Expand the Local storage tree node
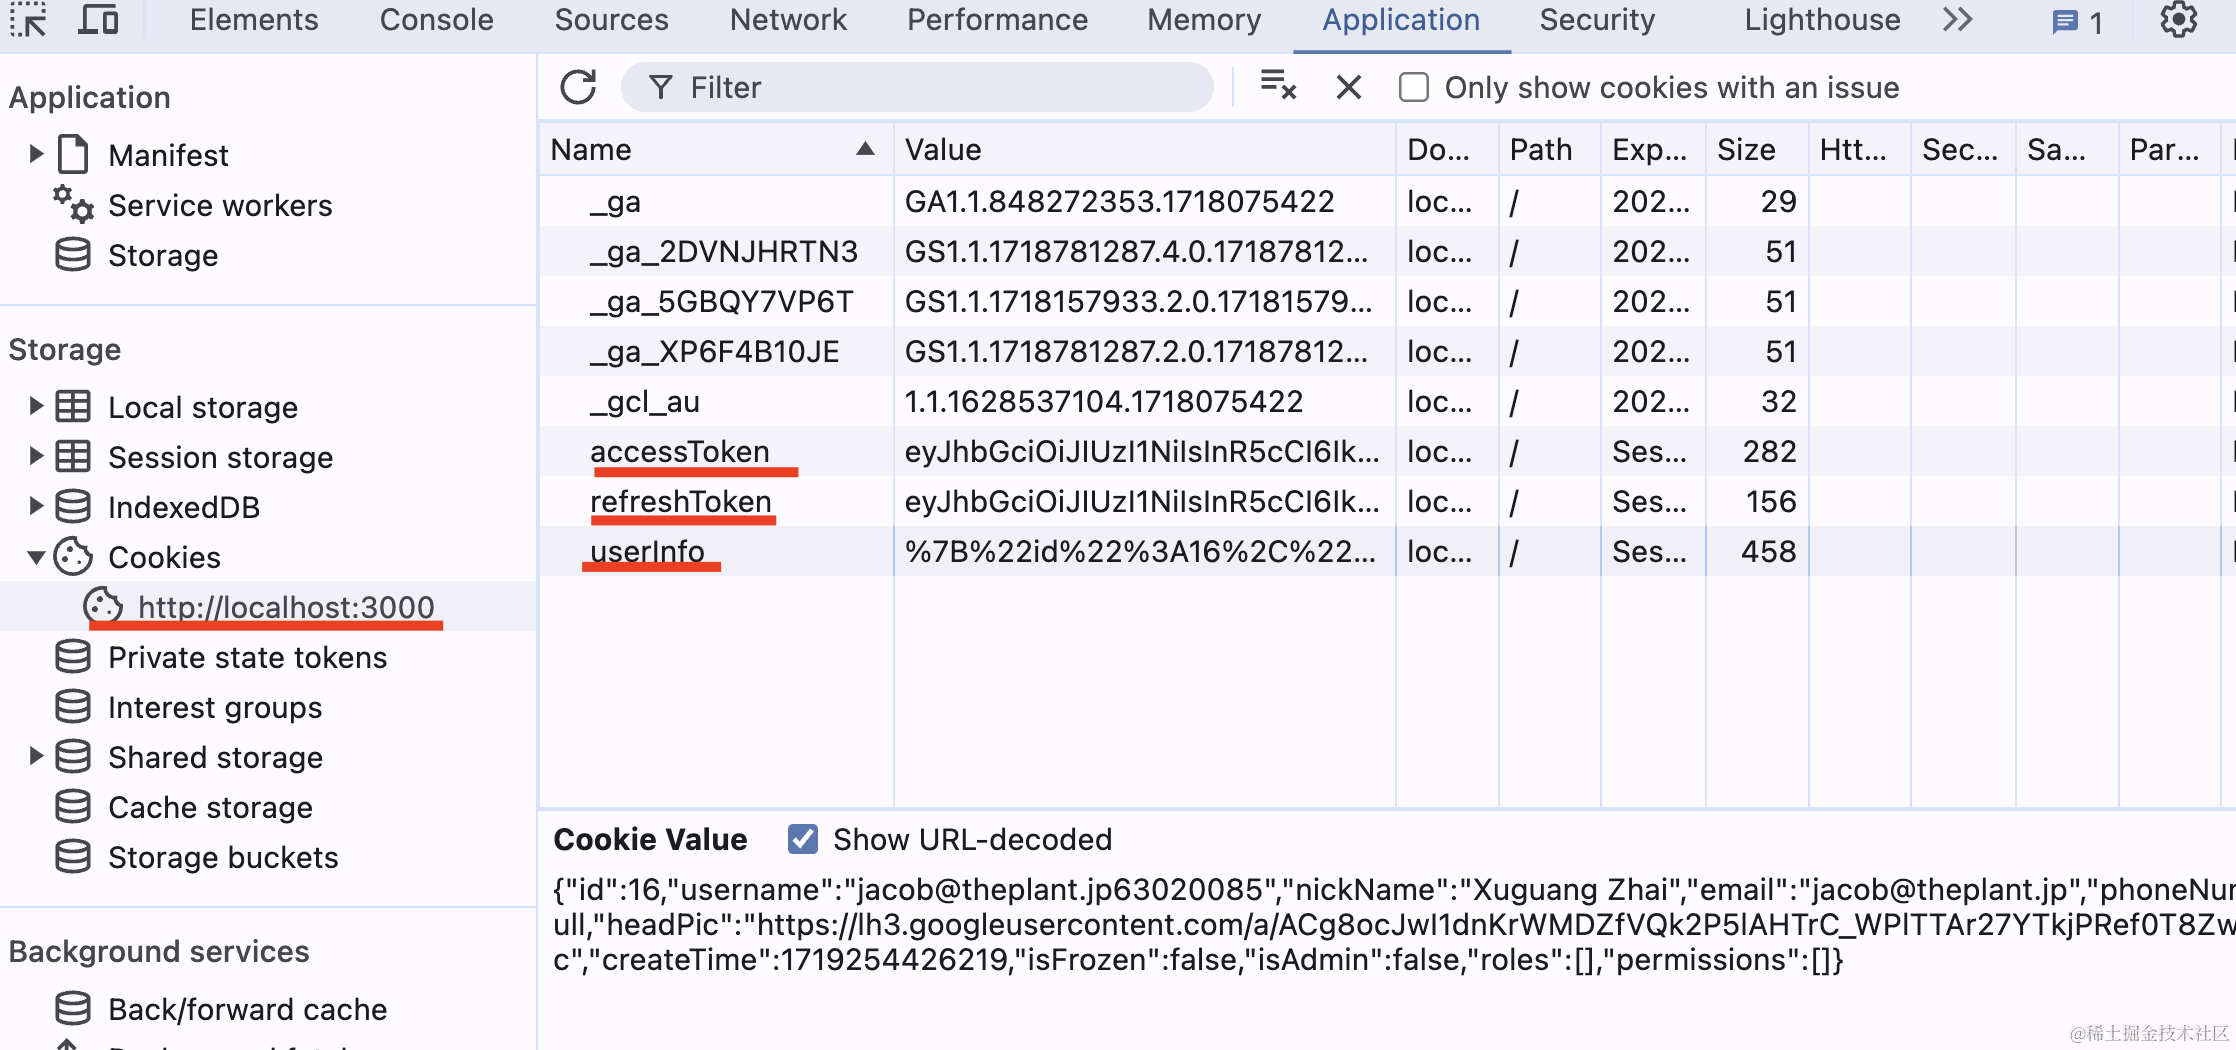 pyautogui.click(x=36, y=406)
